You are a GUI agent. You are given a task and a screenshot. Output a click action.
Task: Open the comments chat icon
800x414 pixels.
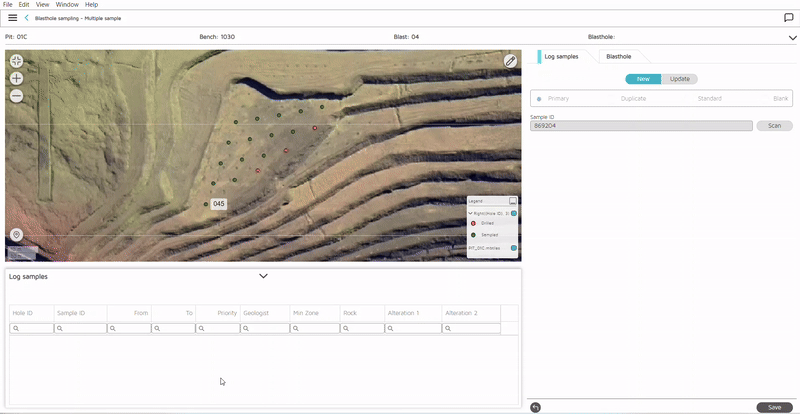788,18
